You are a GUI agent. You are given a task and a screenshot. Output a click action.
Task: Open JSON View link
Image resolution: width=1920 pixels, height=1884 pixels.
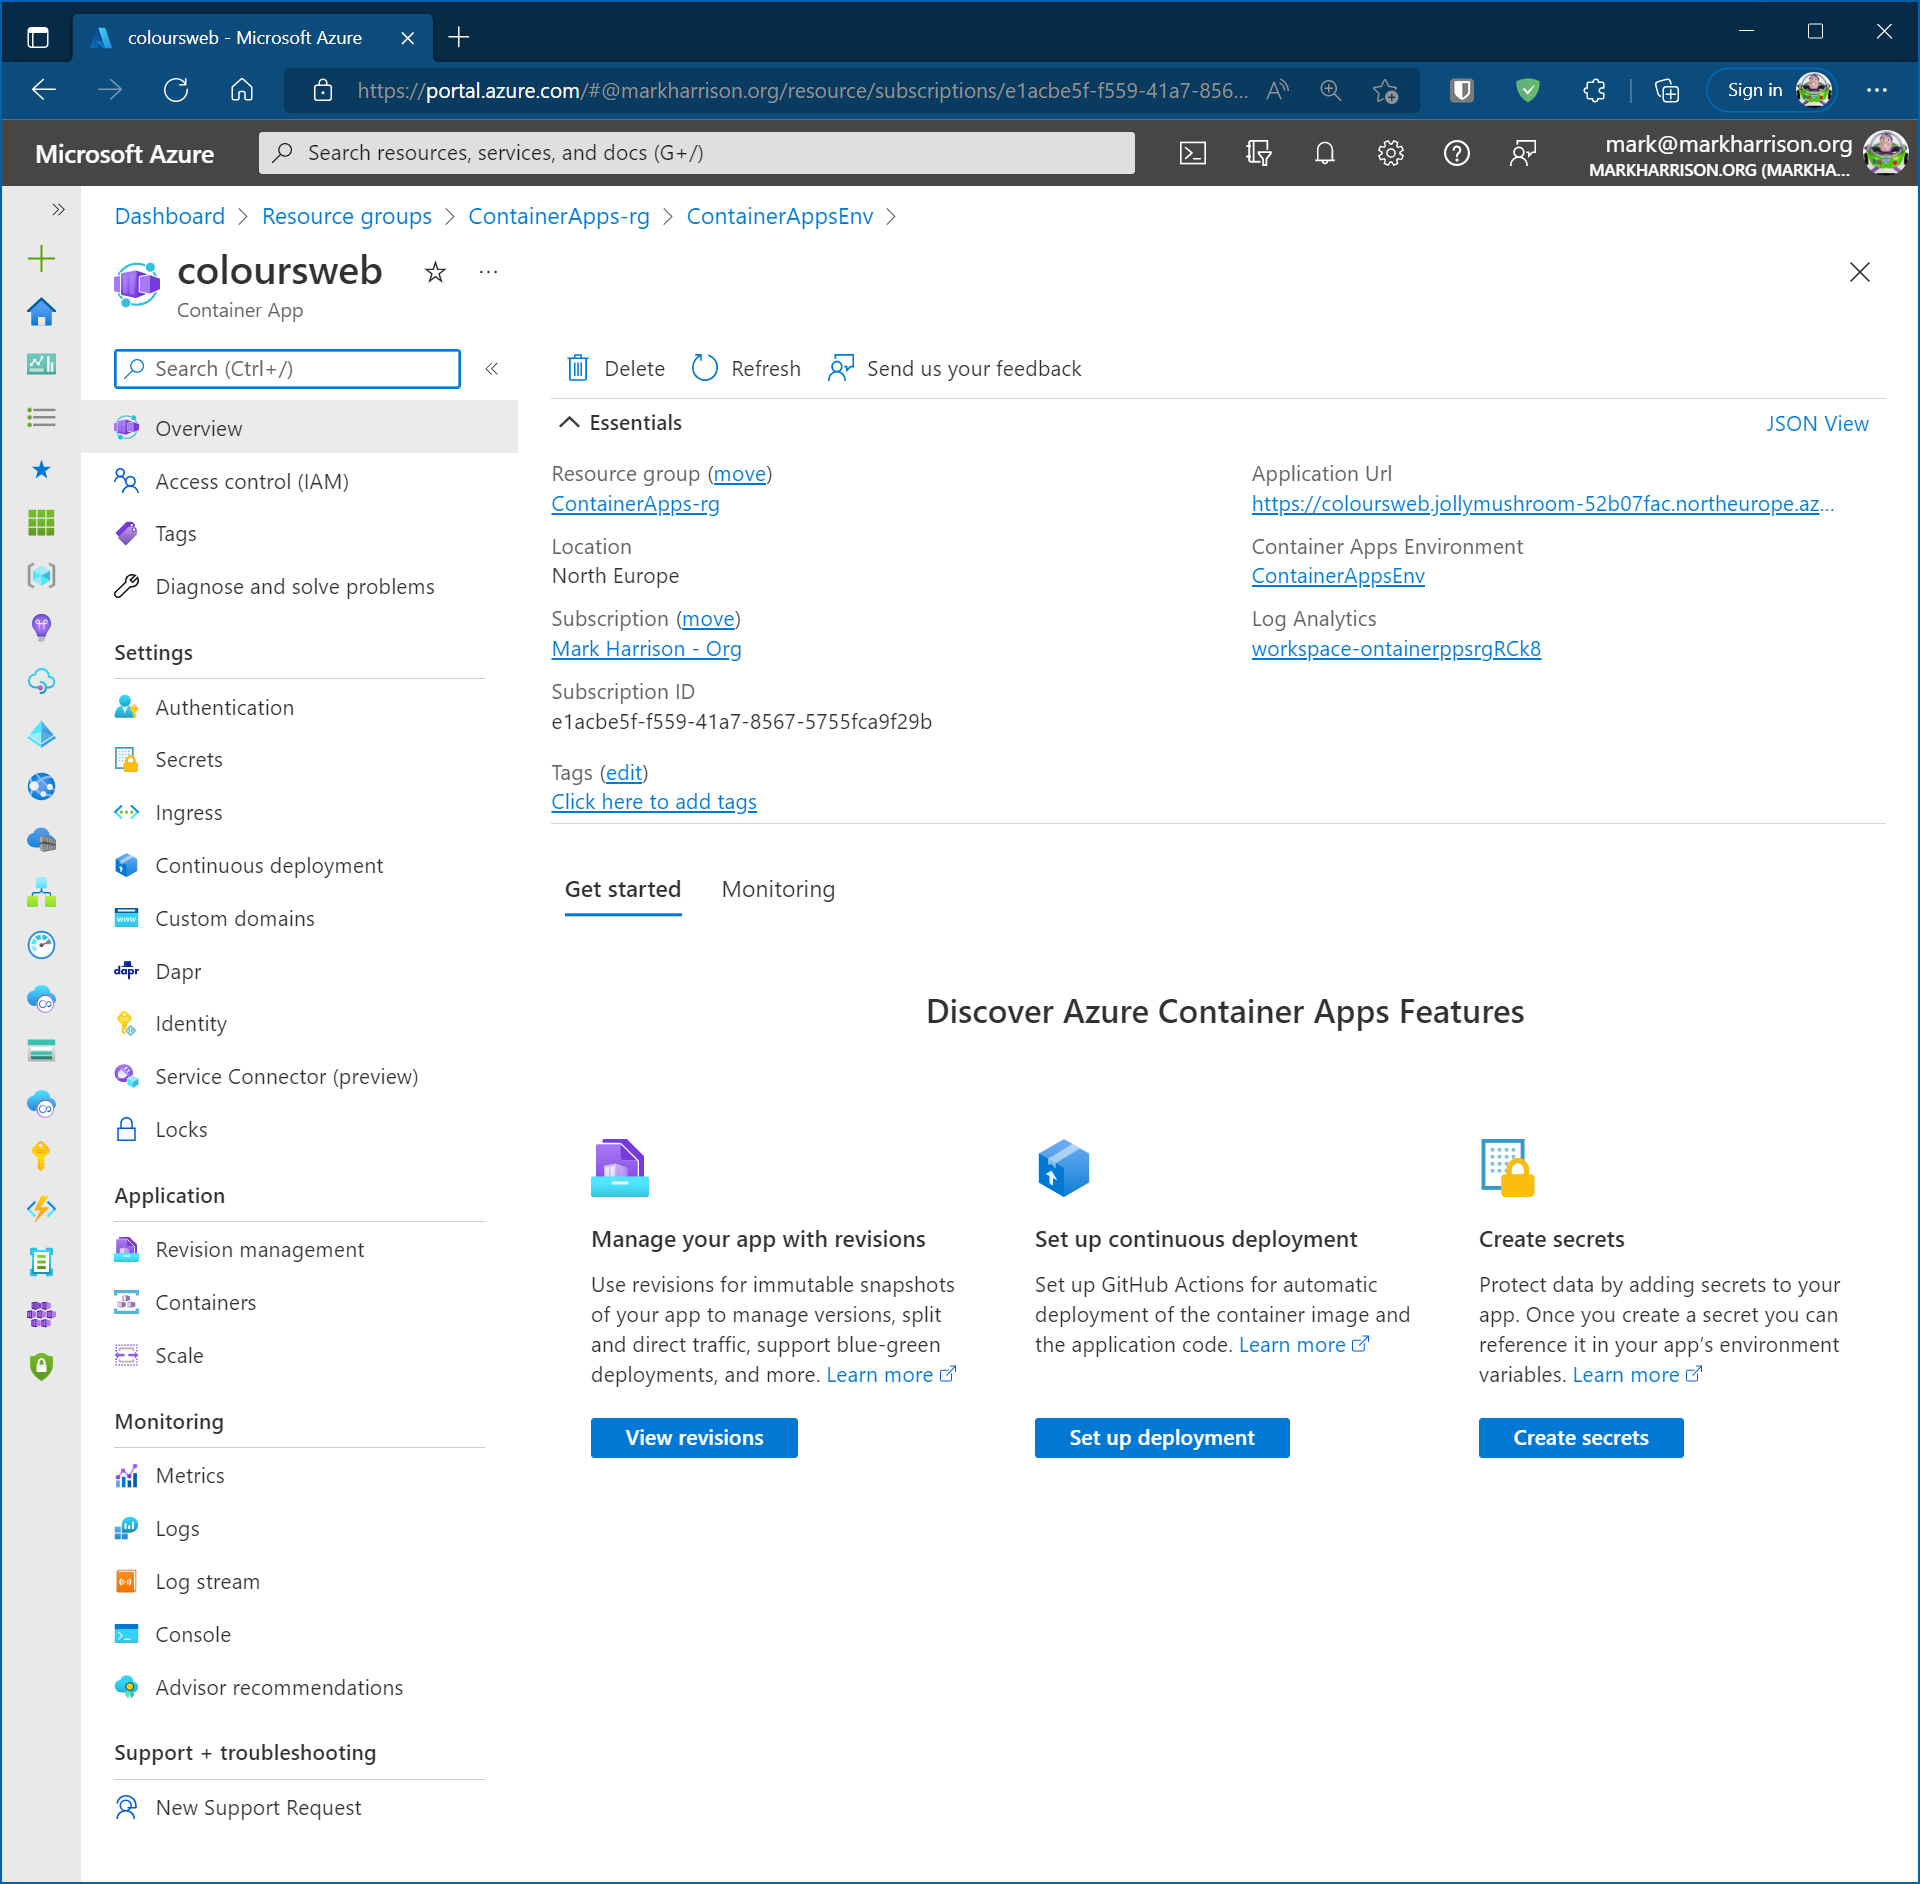(x=1816, y=423)
